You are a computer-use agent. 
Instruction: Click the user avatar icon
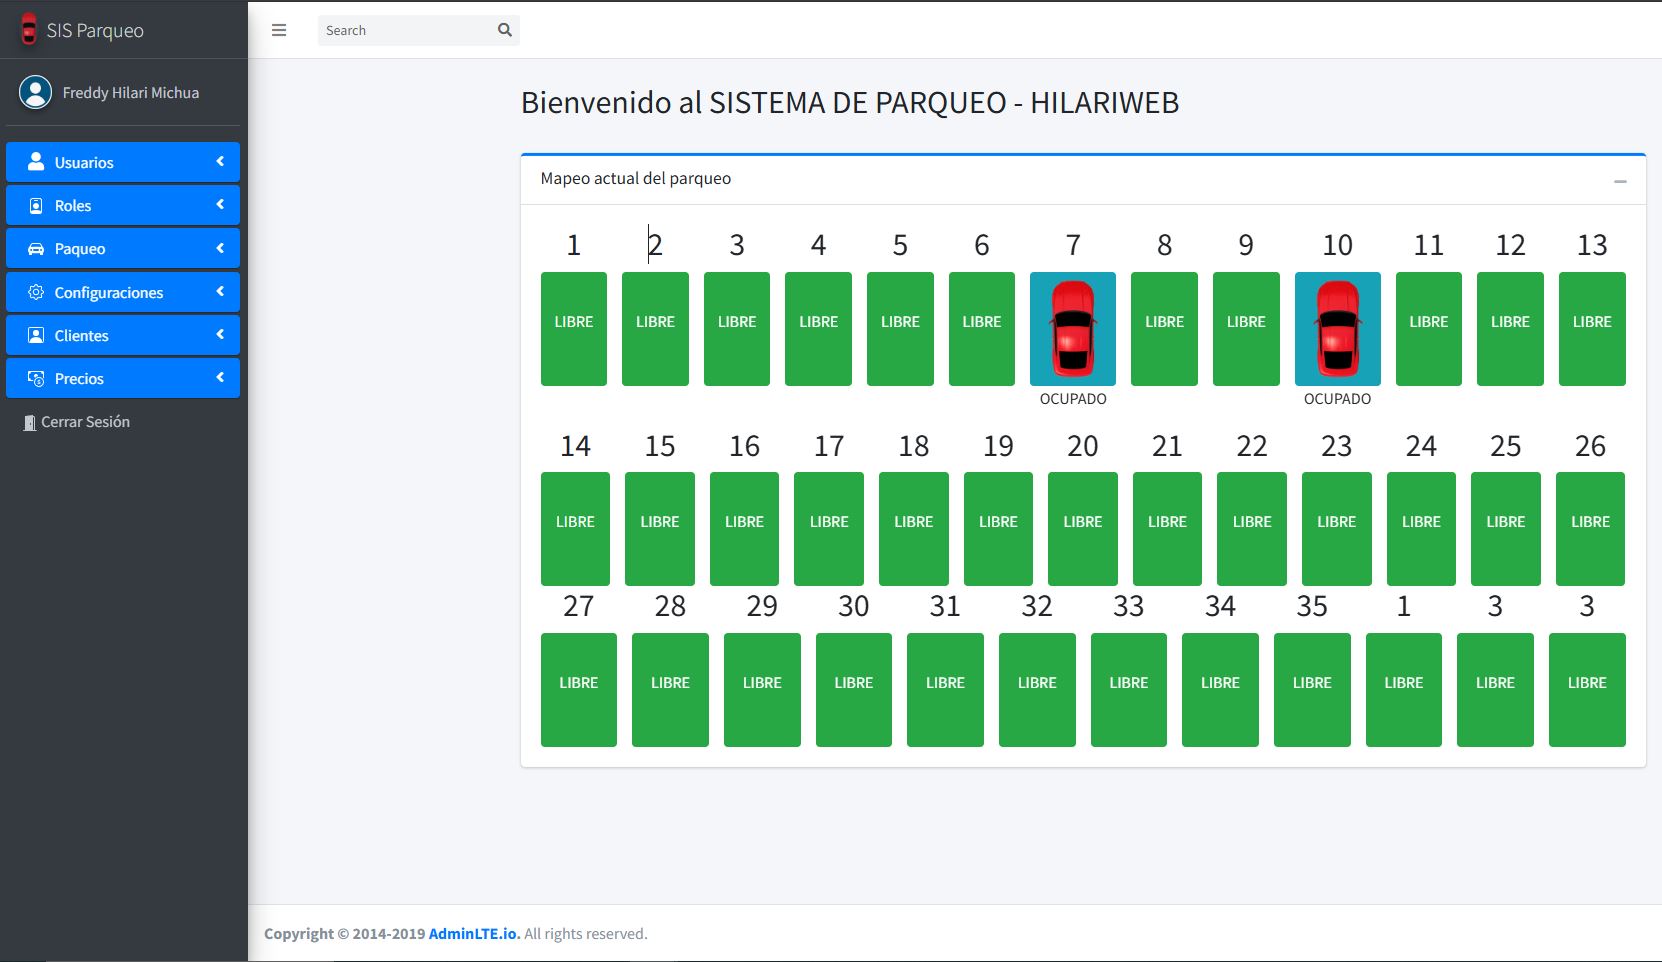click(35, 92)
